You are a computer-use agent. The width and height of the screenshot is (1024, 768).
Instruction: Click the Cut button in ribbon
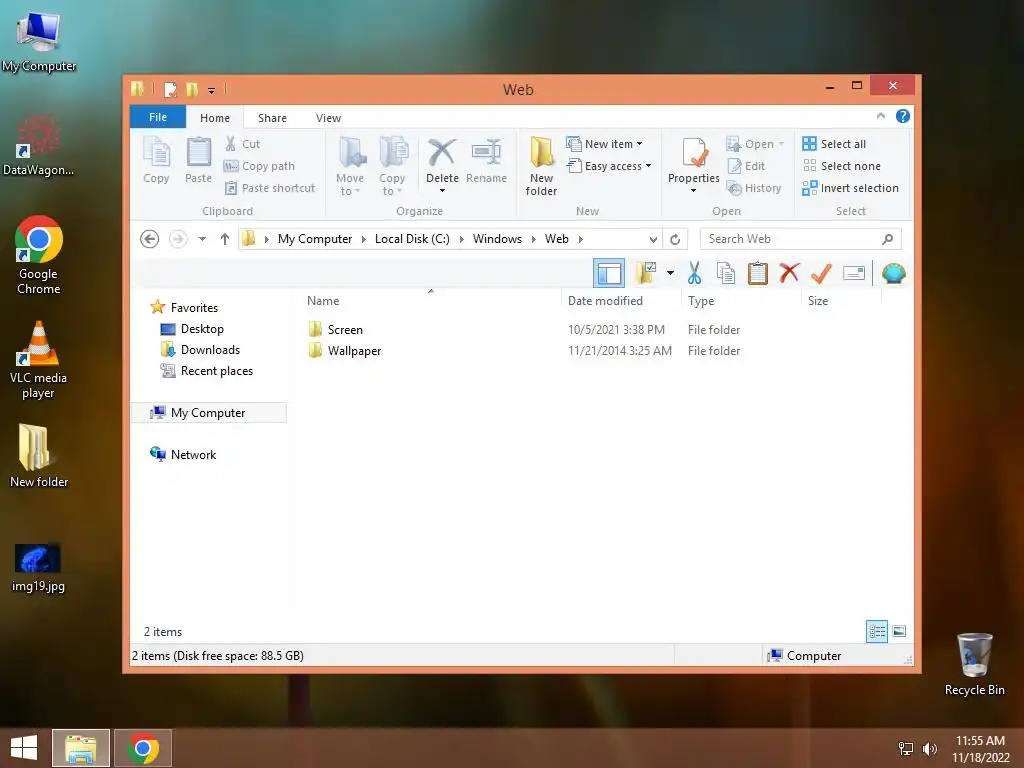242,144
